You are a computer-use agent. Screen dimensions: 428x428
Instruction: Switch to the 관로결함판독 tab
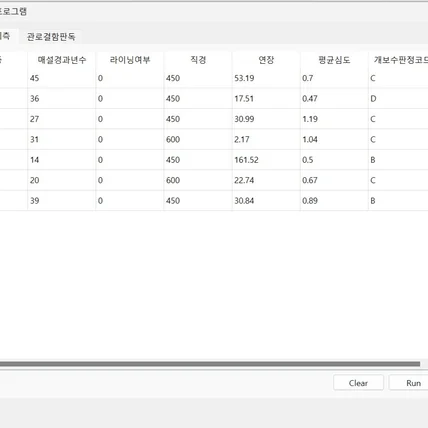(51, 36)
